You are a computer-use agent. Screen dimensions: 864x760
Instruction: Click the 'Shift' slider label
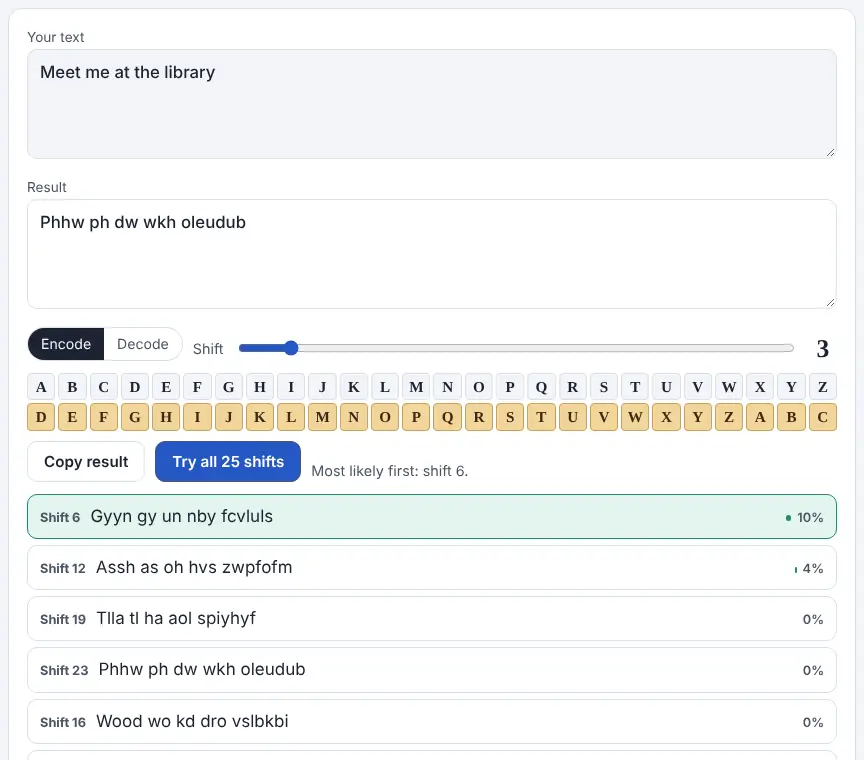click(208, 348)
